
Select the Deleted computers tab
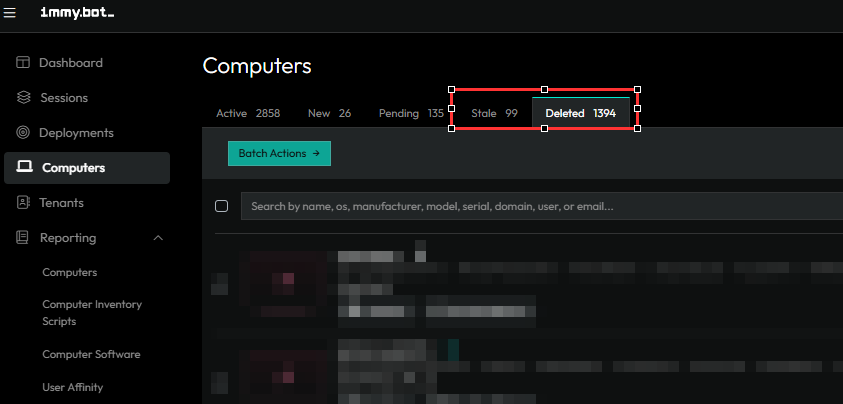580,113
